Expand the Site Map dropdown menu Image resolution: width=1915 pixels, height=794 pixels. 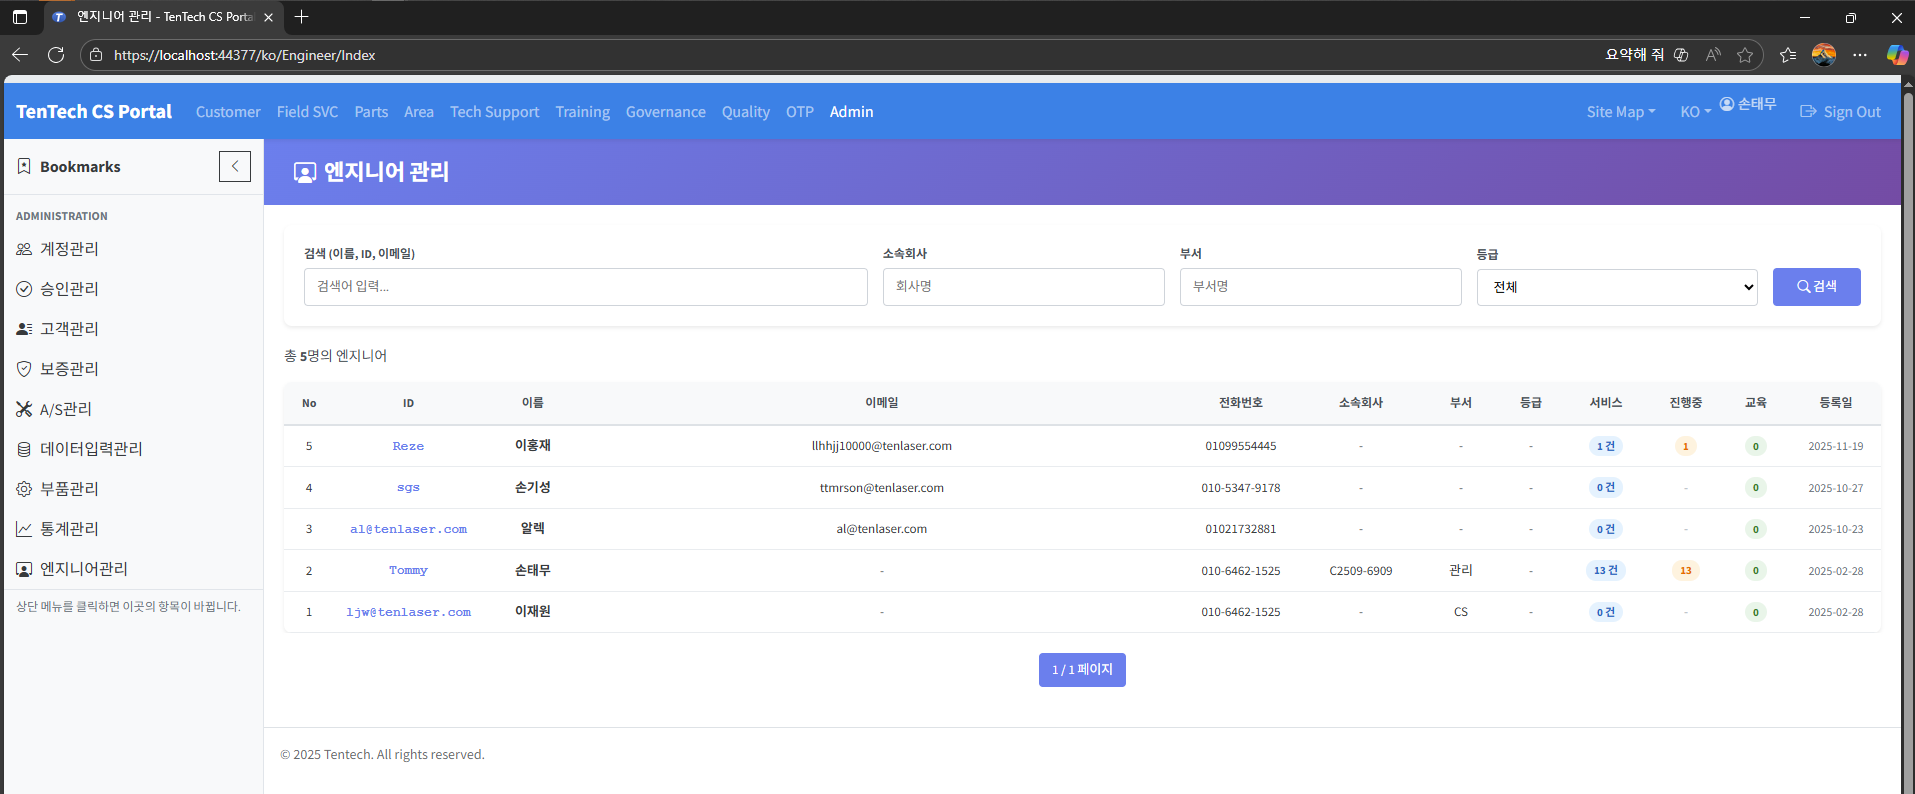pyautogui.click(x=1620, y=112)
